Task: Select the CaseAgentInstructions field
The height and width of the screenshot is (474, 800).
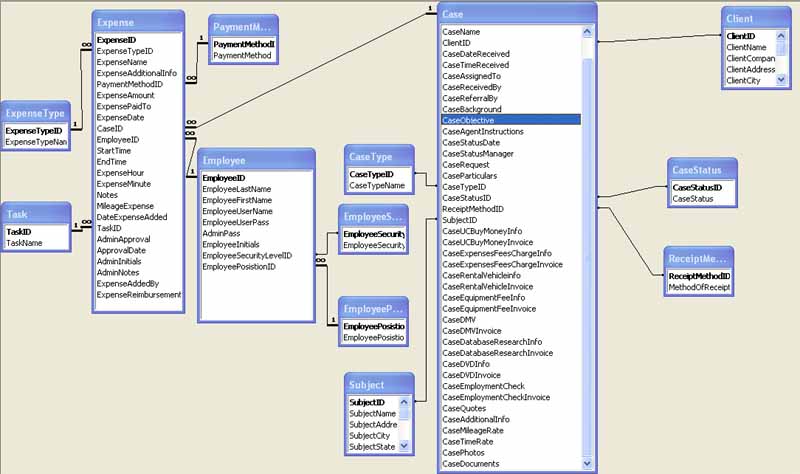Action: [x=483, y=131]
